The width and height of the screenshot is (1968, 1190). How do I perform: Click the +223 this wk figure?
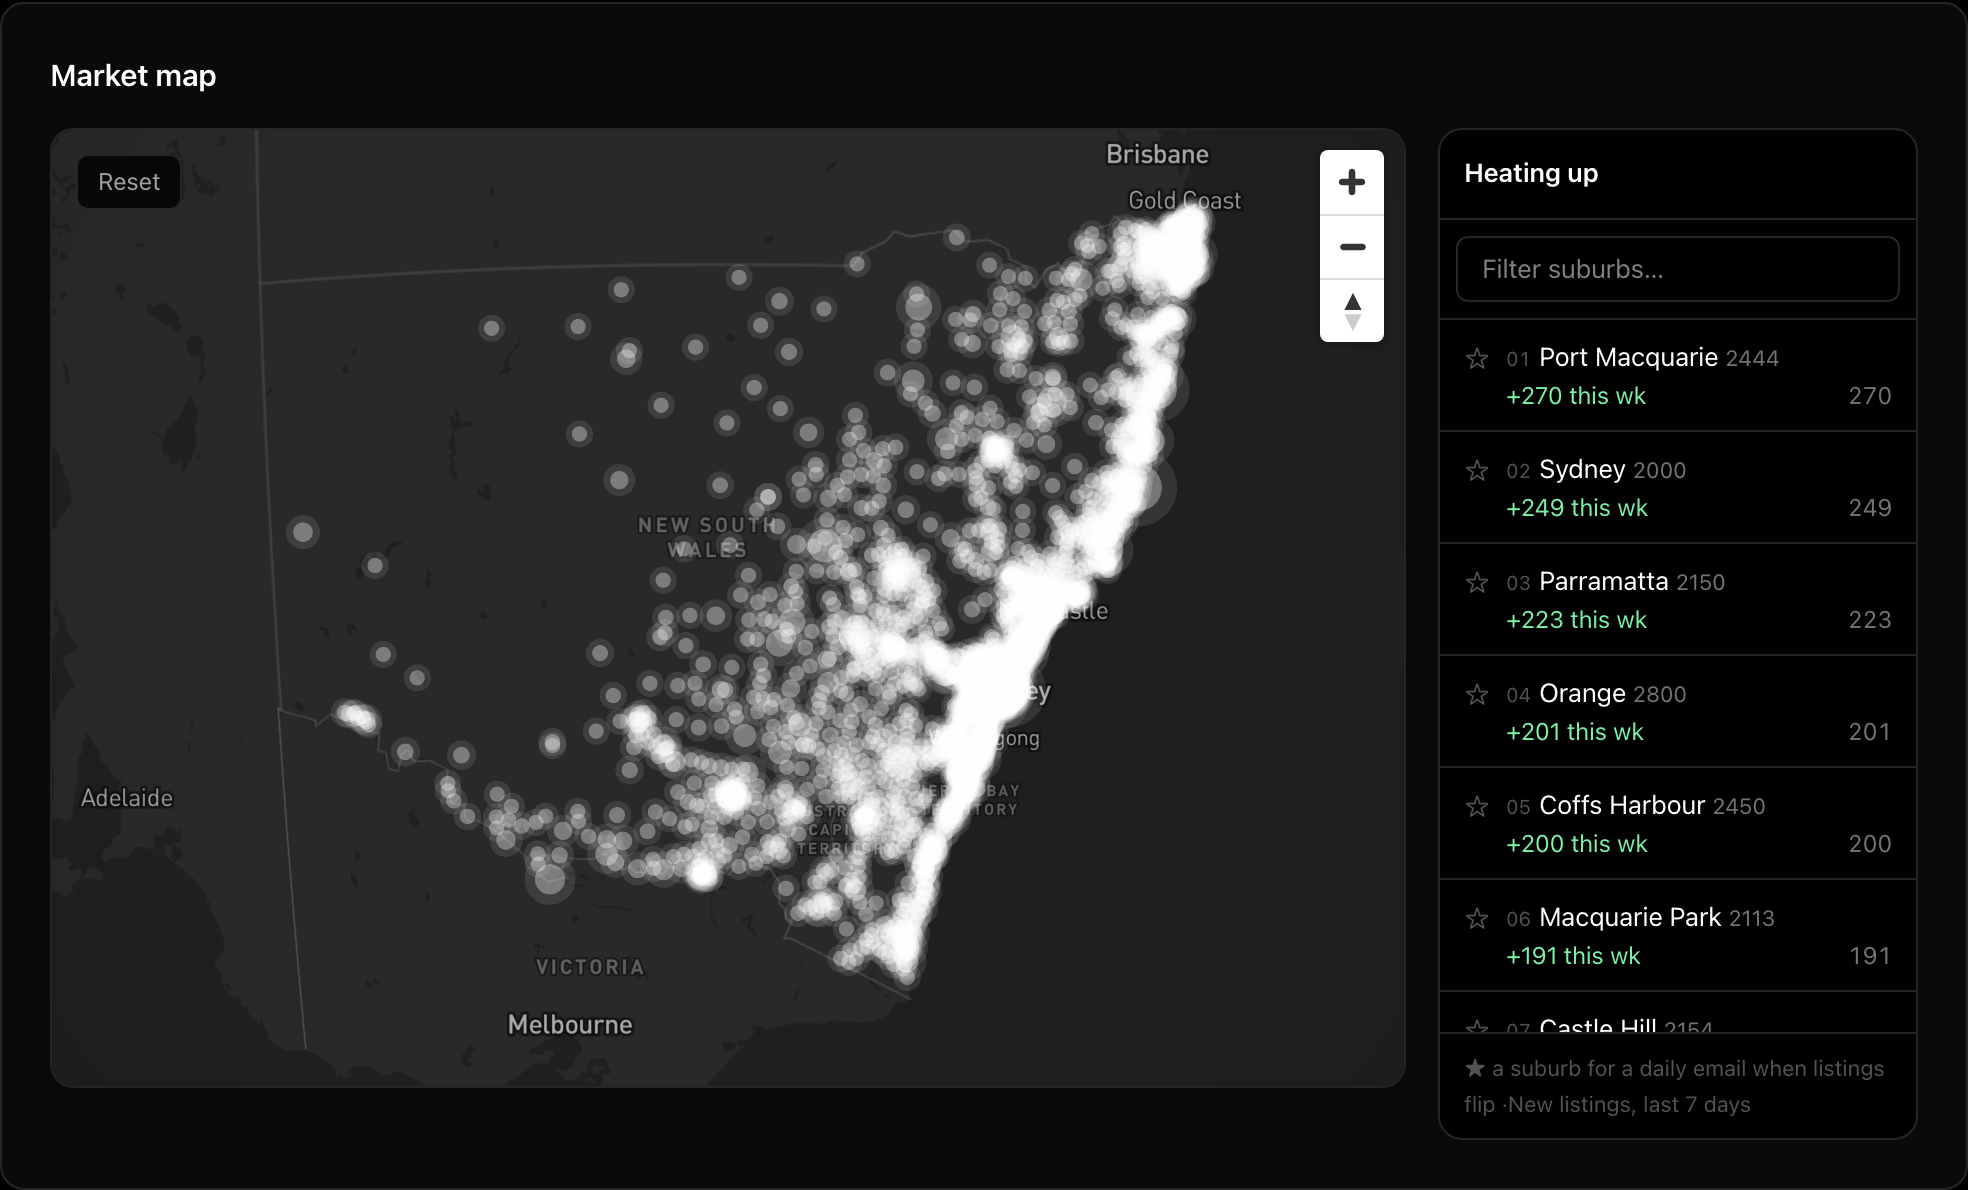pyautogui.click(x=1576, y=620)
